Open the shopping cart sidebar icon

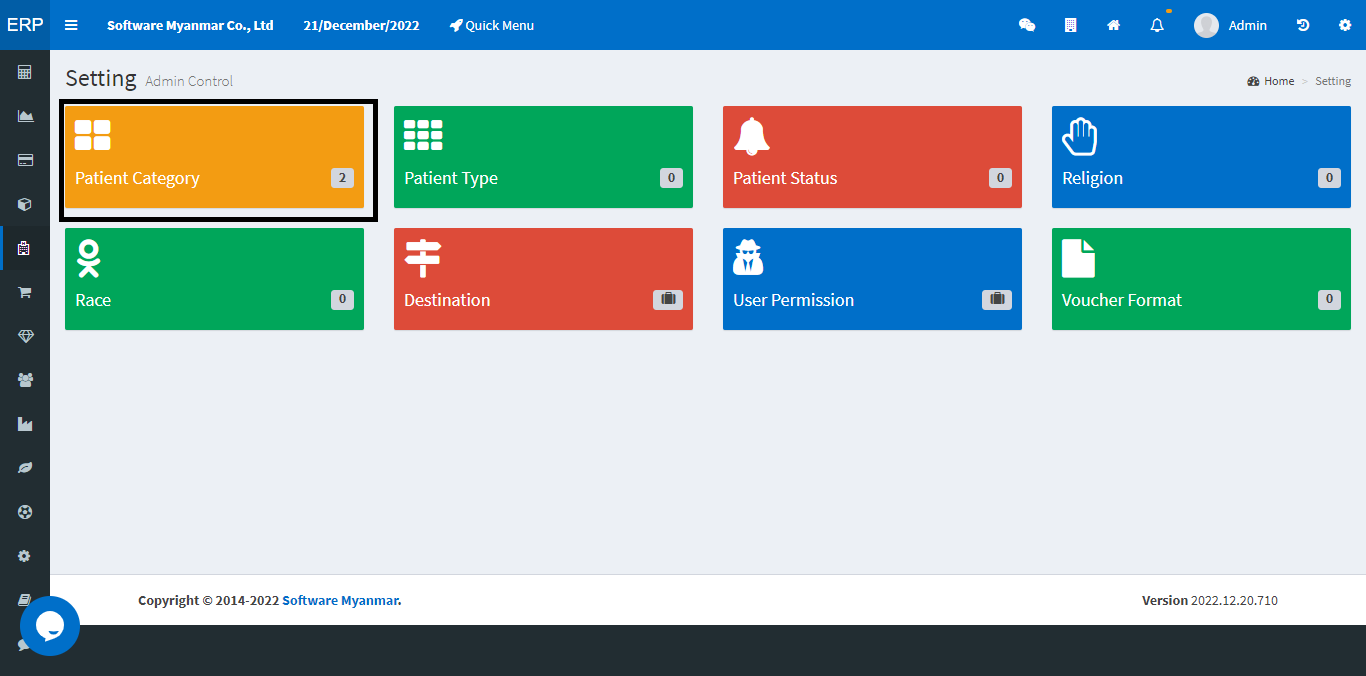pos(25,292)
